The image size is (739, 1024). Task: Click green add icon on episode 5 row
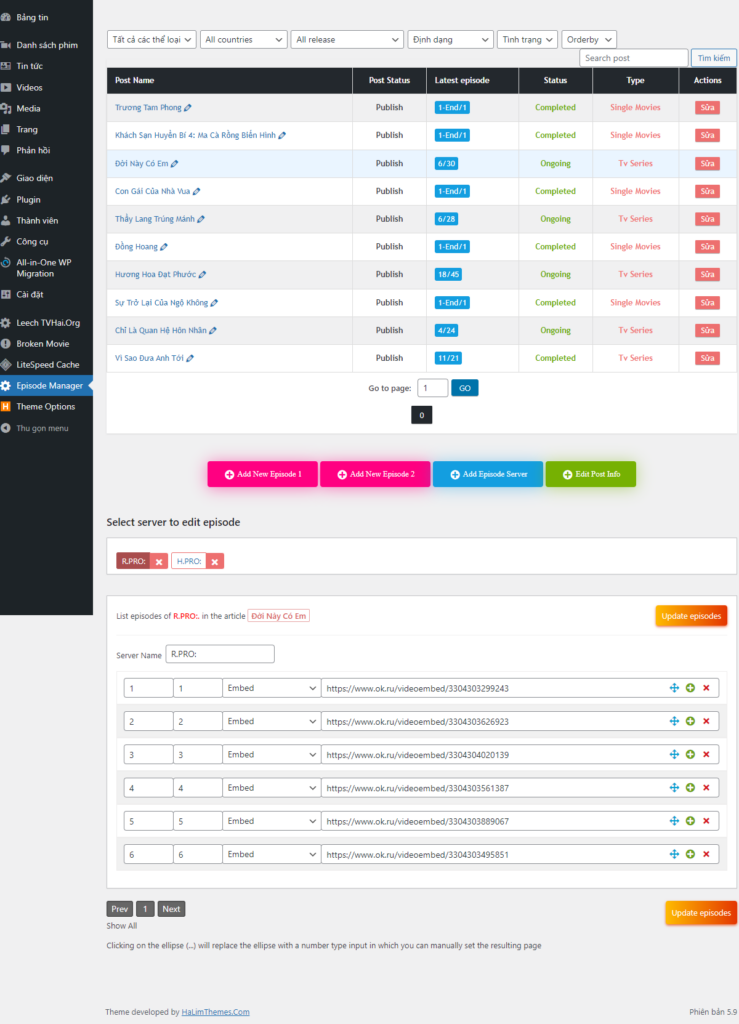coord(690,822)
